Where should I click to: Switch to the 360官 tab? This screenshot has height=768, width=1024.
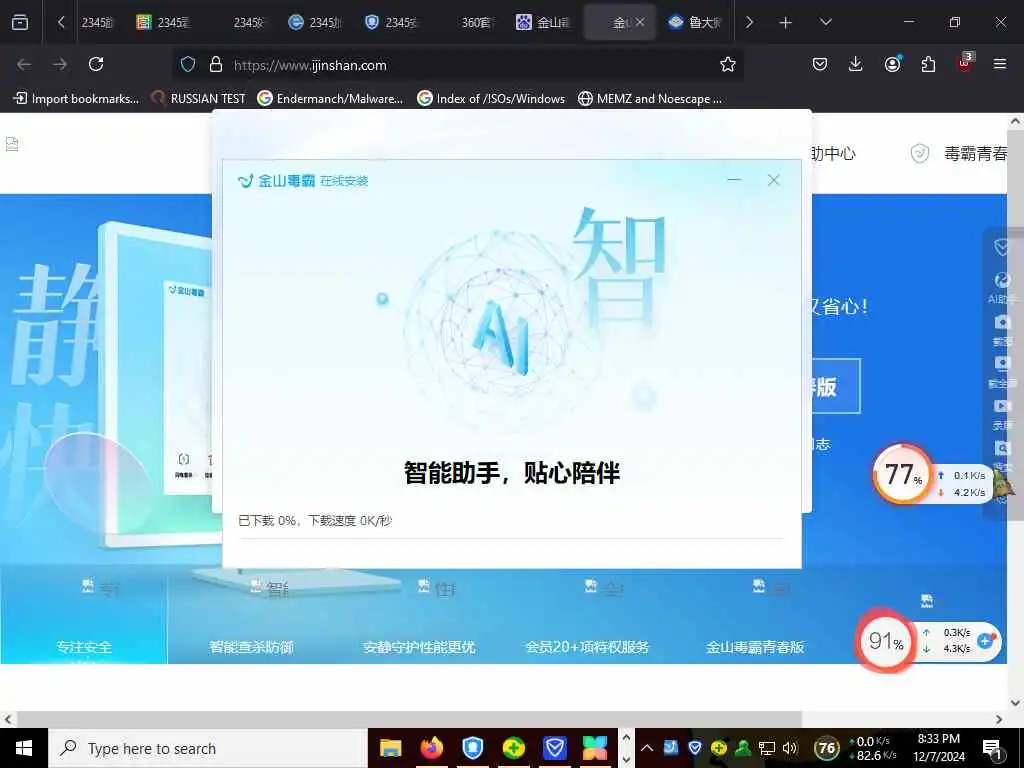[477, 23]
